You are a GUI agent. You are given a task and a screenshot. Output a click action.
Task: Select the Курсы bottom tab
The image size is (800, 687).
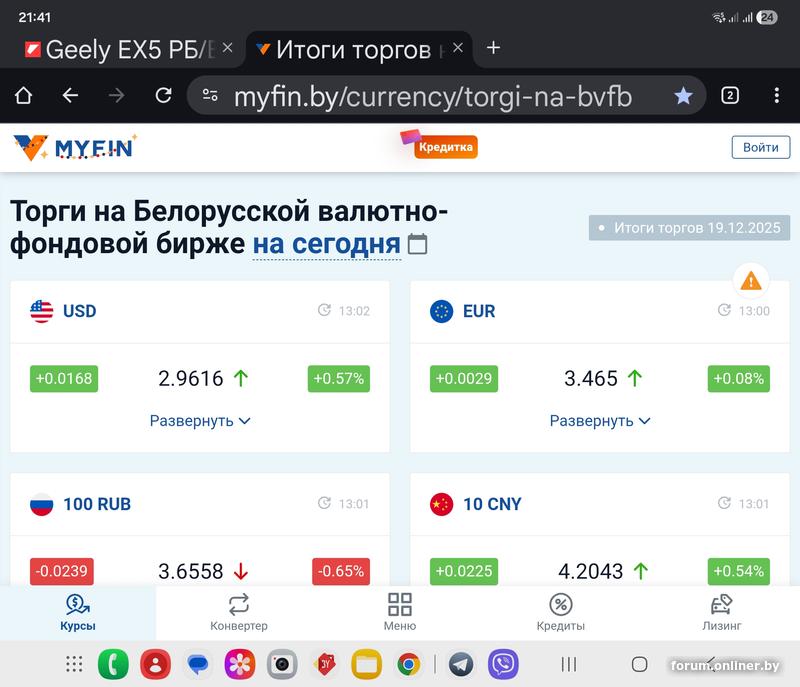point(78,613)
